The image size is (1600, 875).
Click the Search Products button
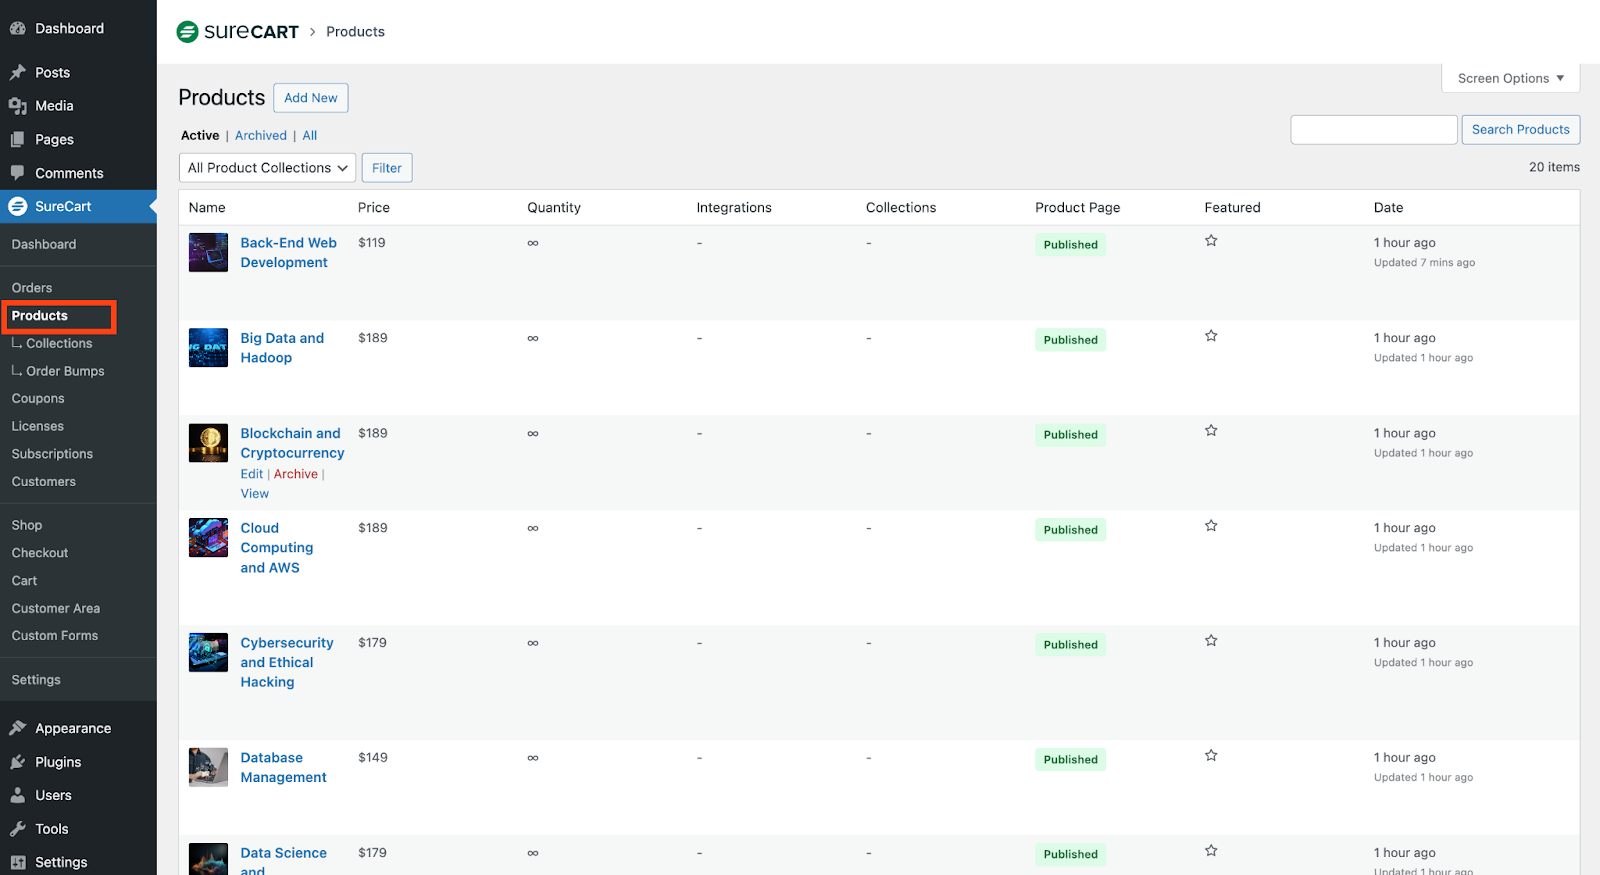[1521, 130]
